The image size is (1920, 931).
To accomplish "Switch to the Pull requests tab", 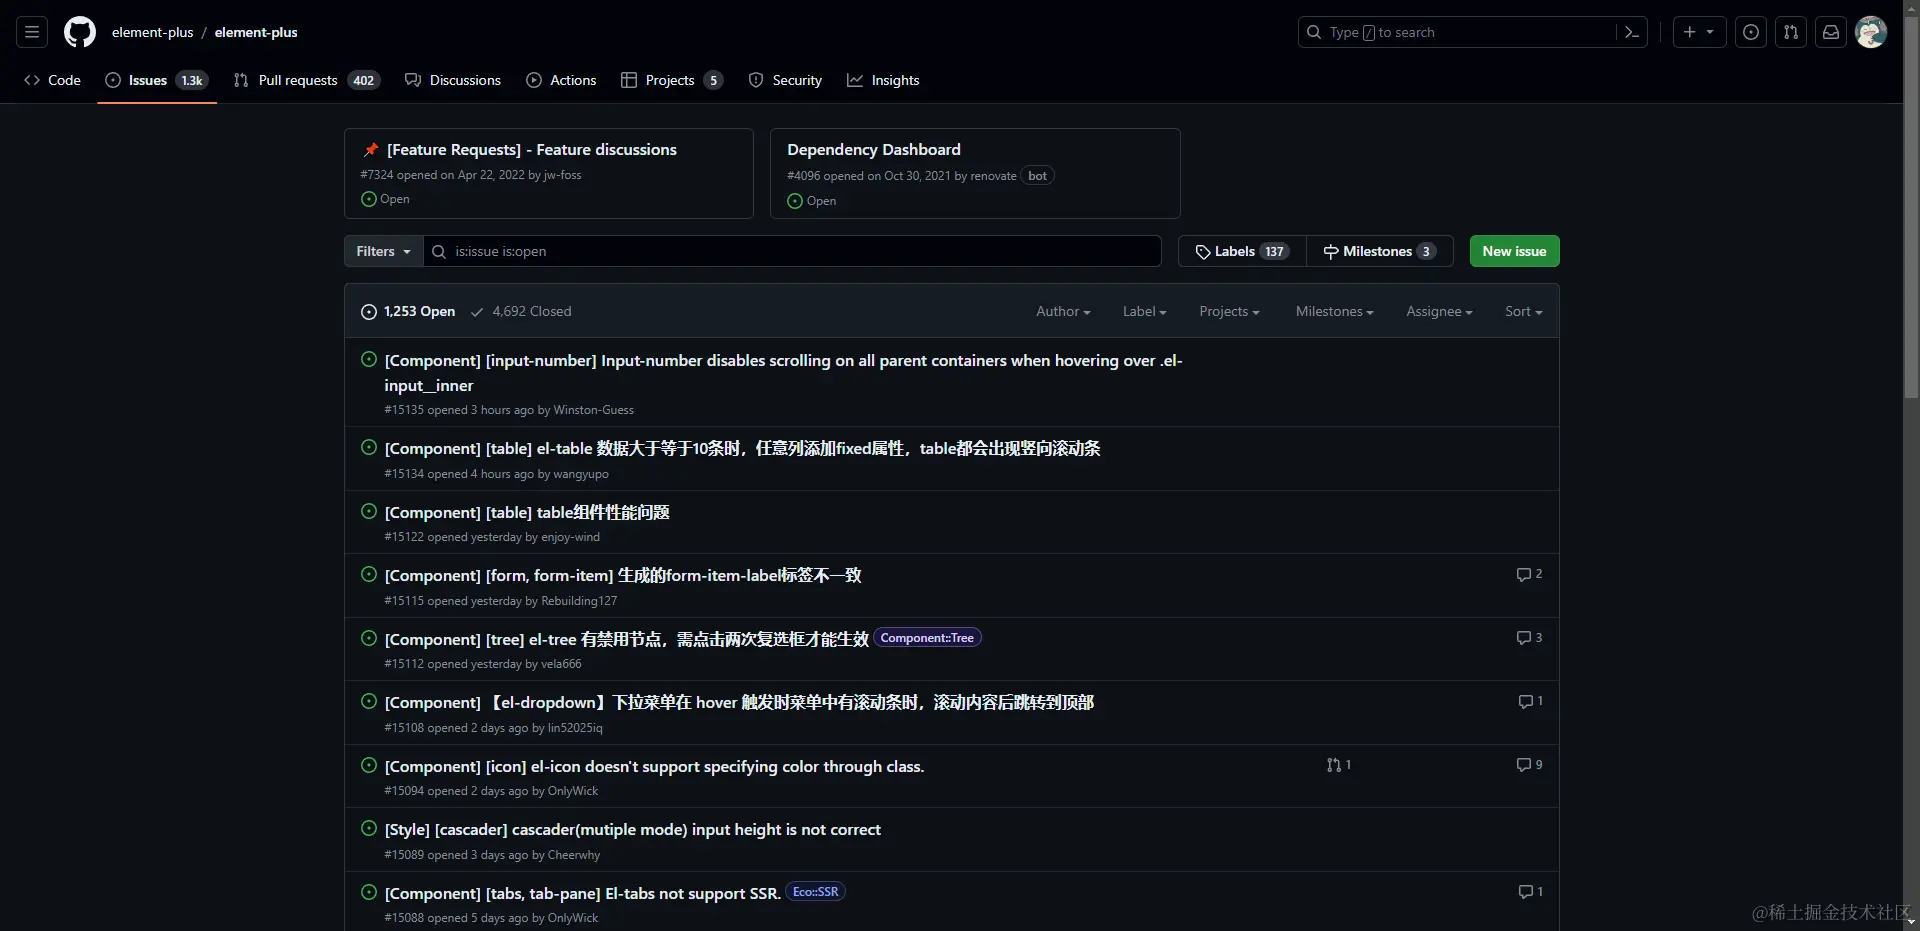I will click(x=307, y=80).
